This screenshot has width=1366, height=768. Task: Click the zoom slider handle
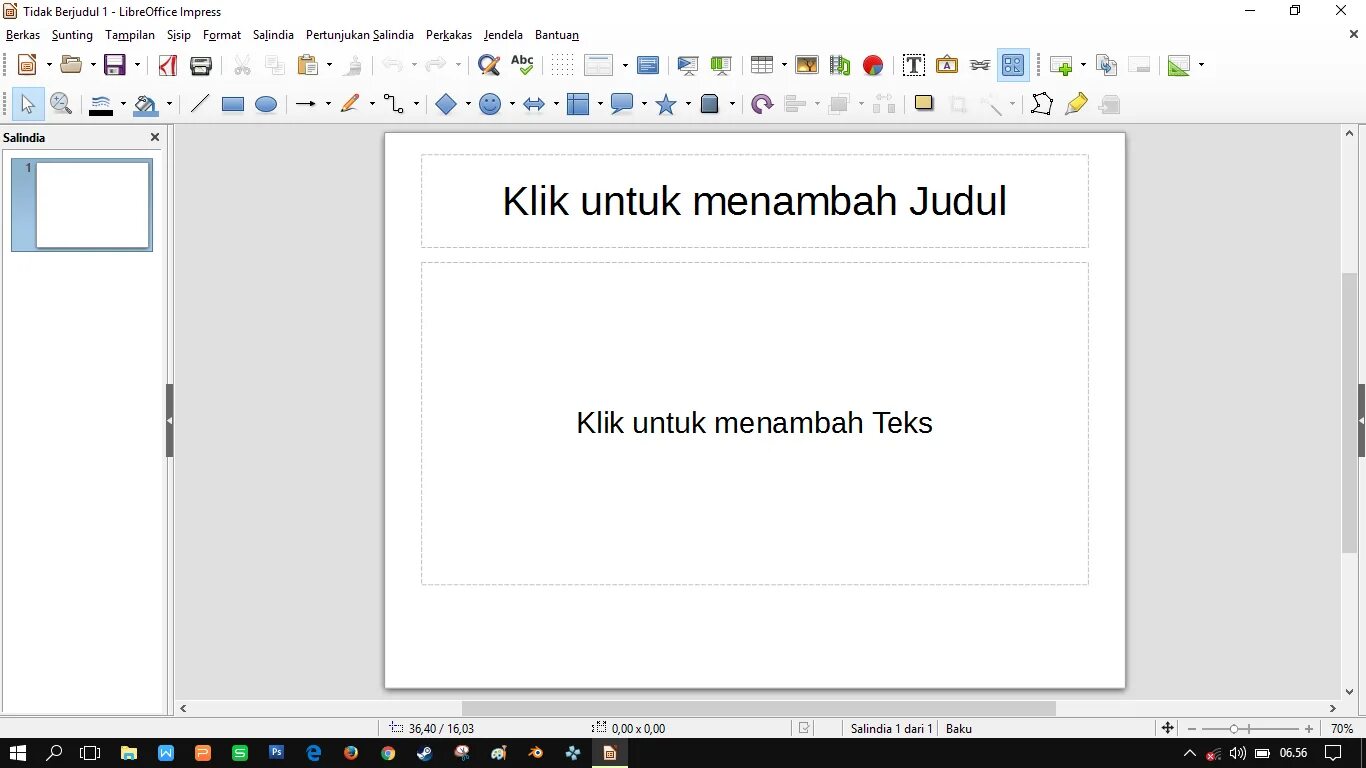(1234, 729)
